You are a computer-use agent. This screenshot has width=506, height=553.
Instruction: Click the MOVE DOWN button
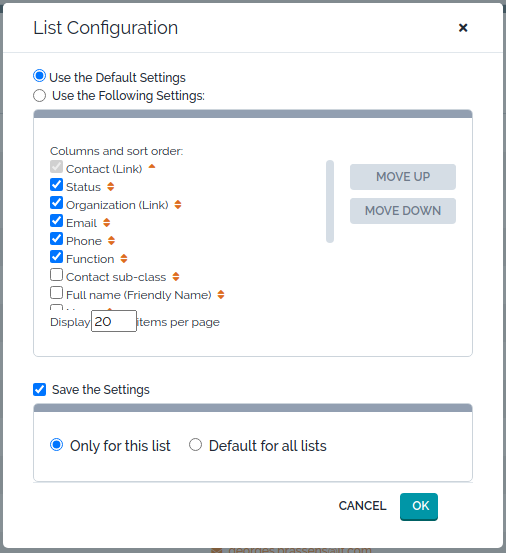403,211
